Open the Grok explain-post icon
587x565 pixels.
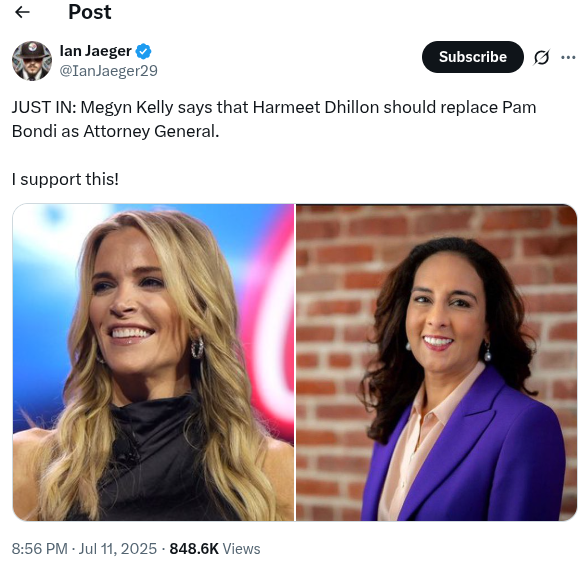(x=541, y=57)
